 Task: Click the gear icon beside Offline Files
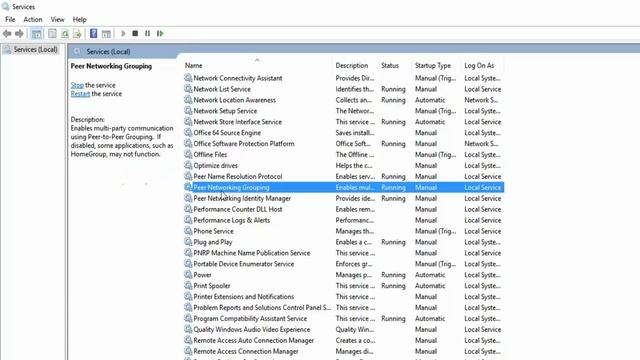(x=188, y=154)
